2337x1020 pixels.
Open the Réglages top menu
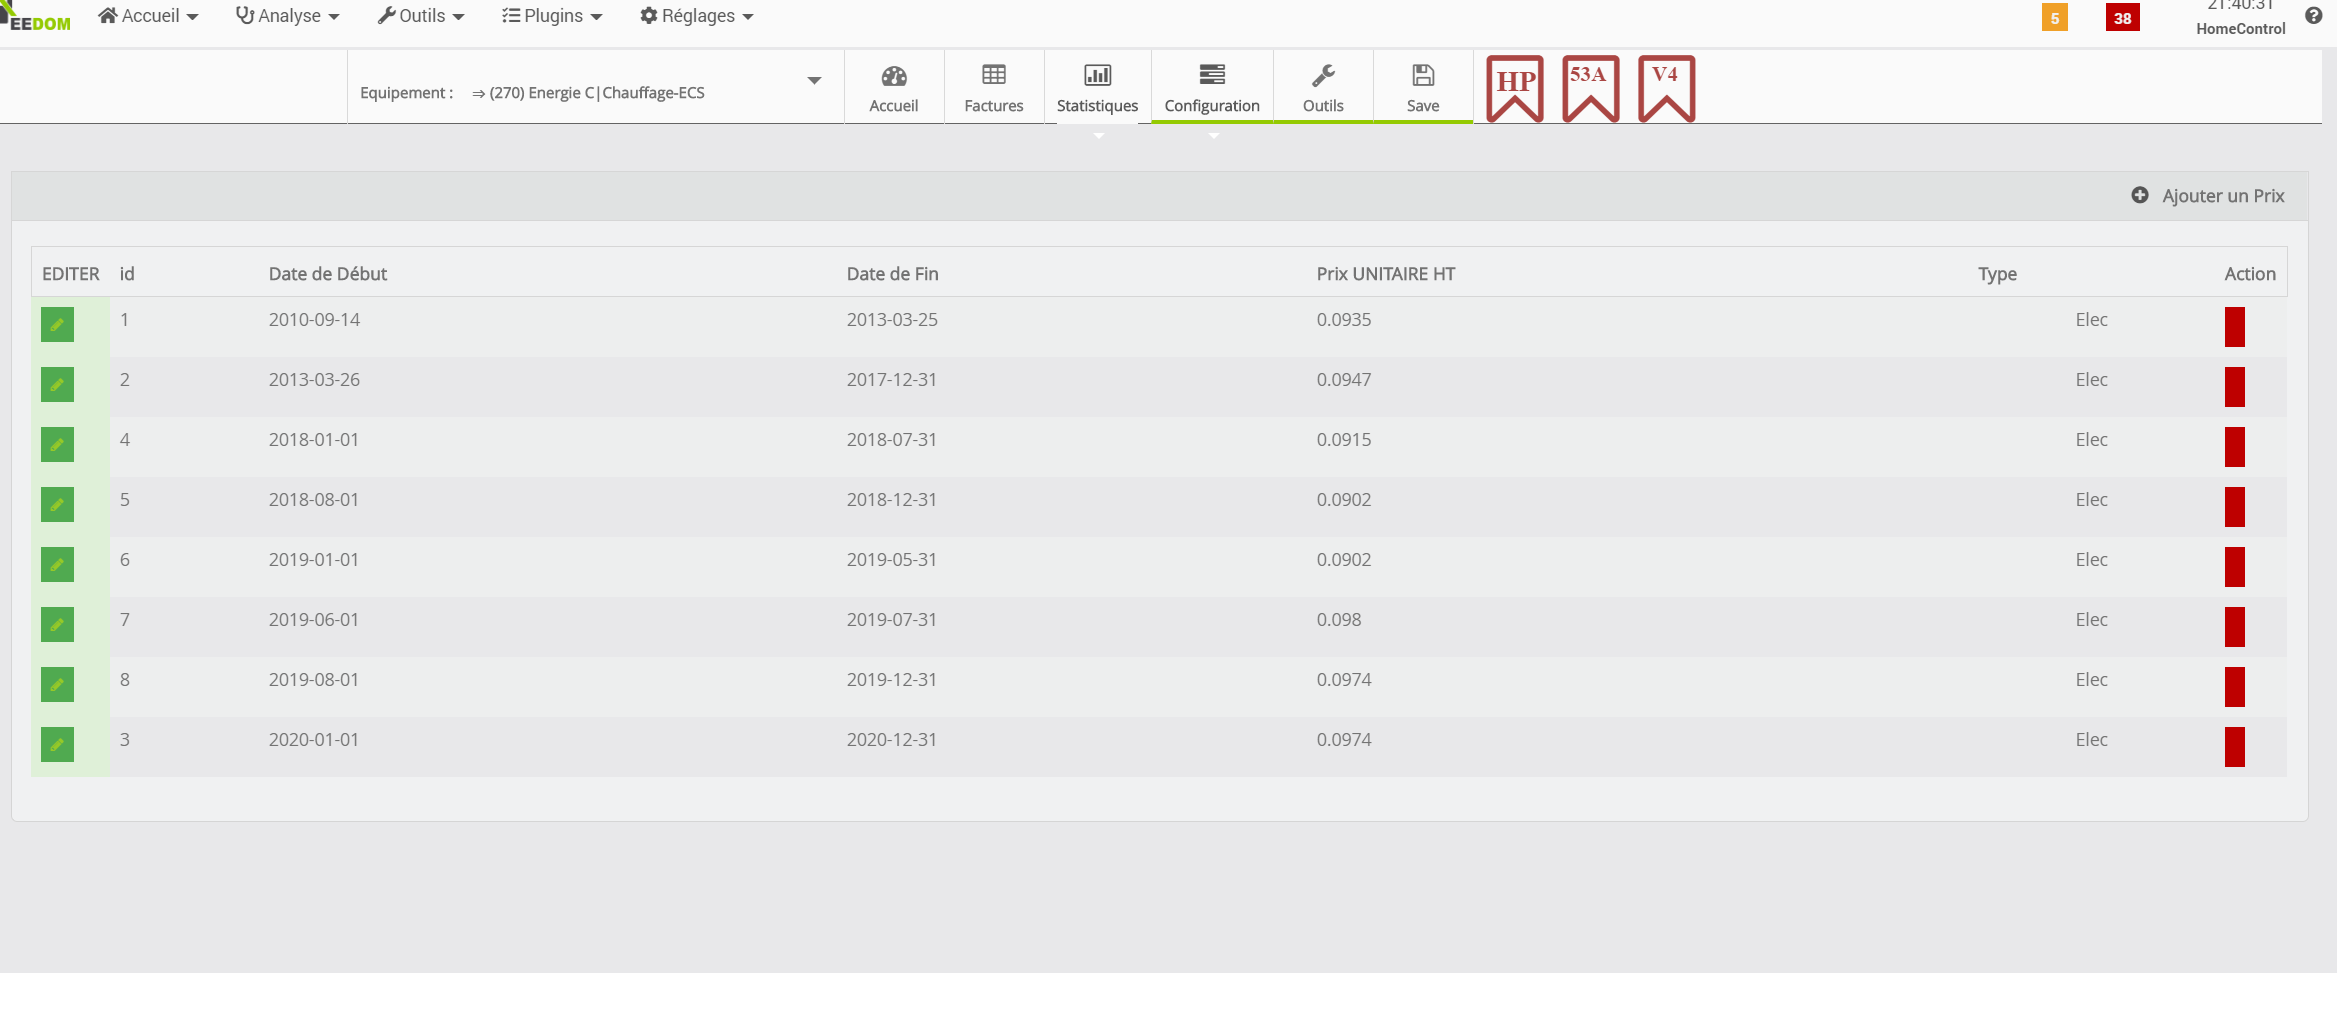point(697,16)
